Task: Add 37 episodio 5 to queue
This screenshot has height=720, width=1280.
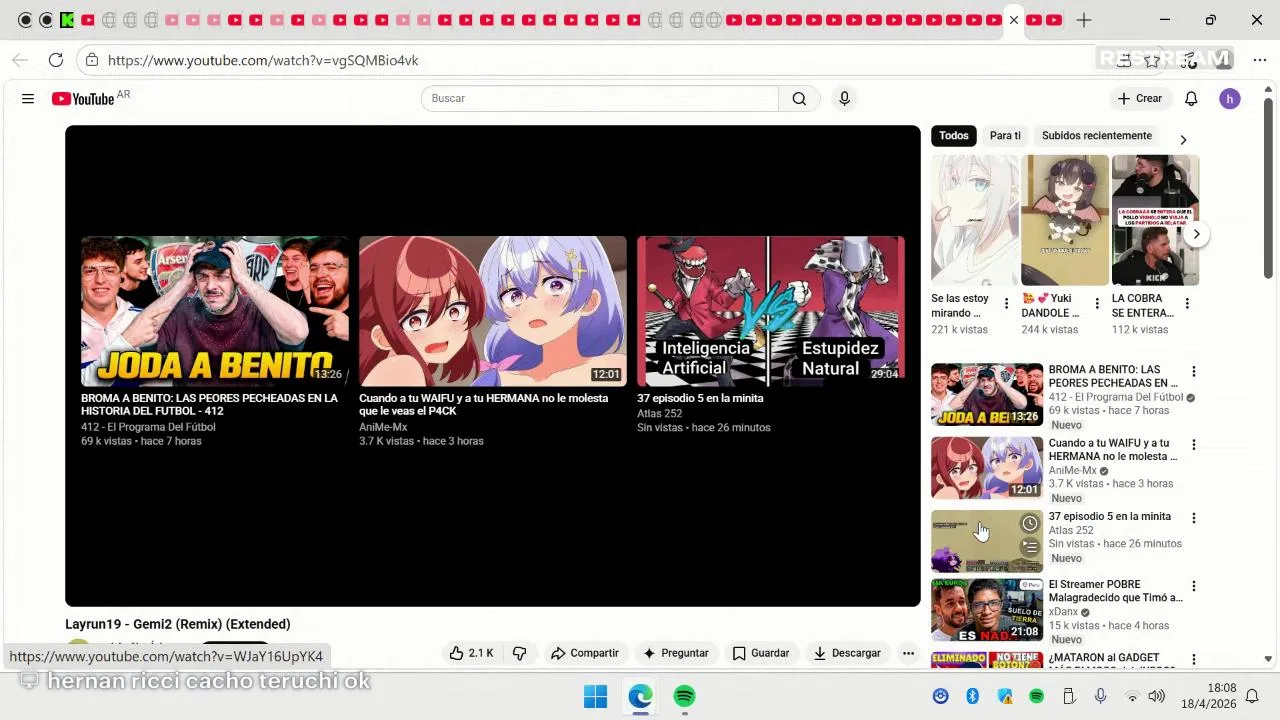Action: coord(1030,547)
